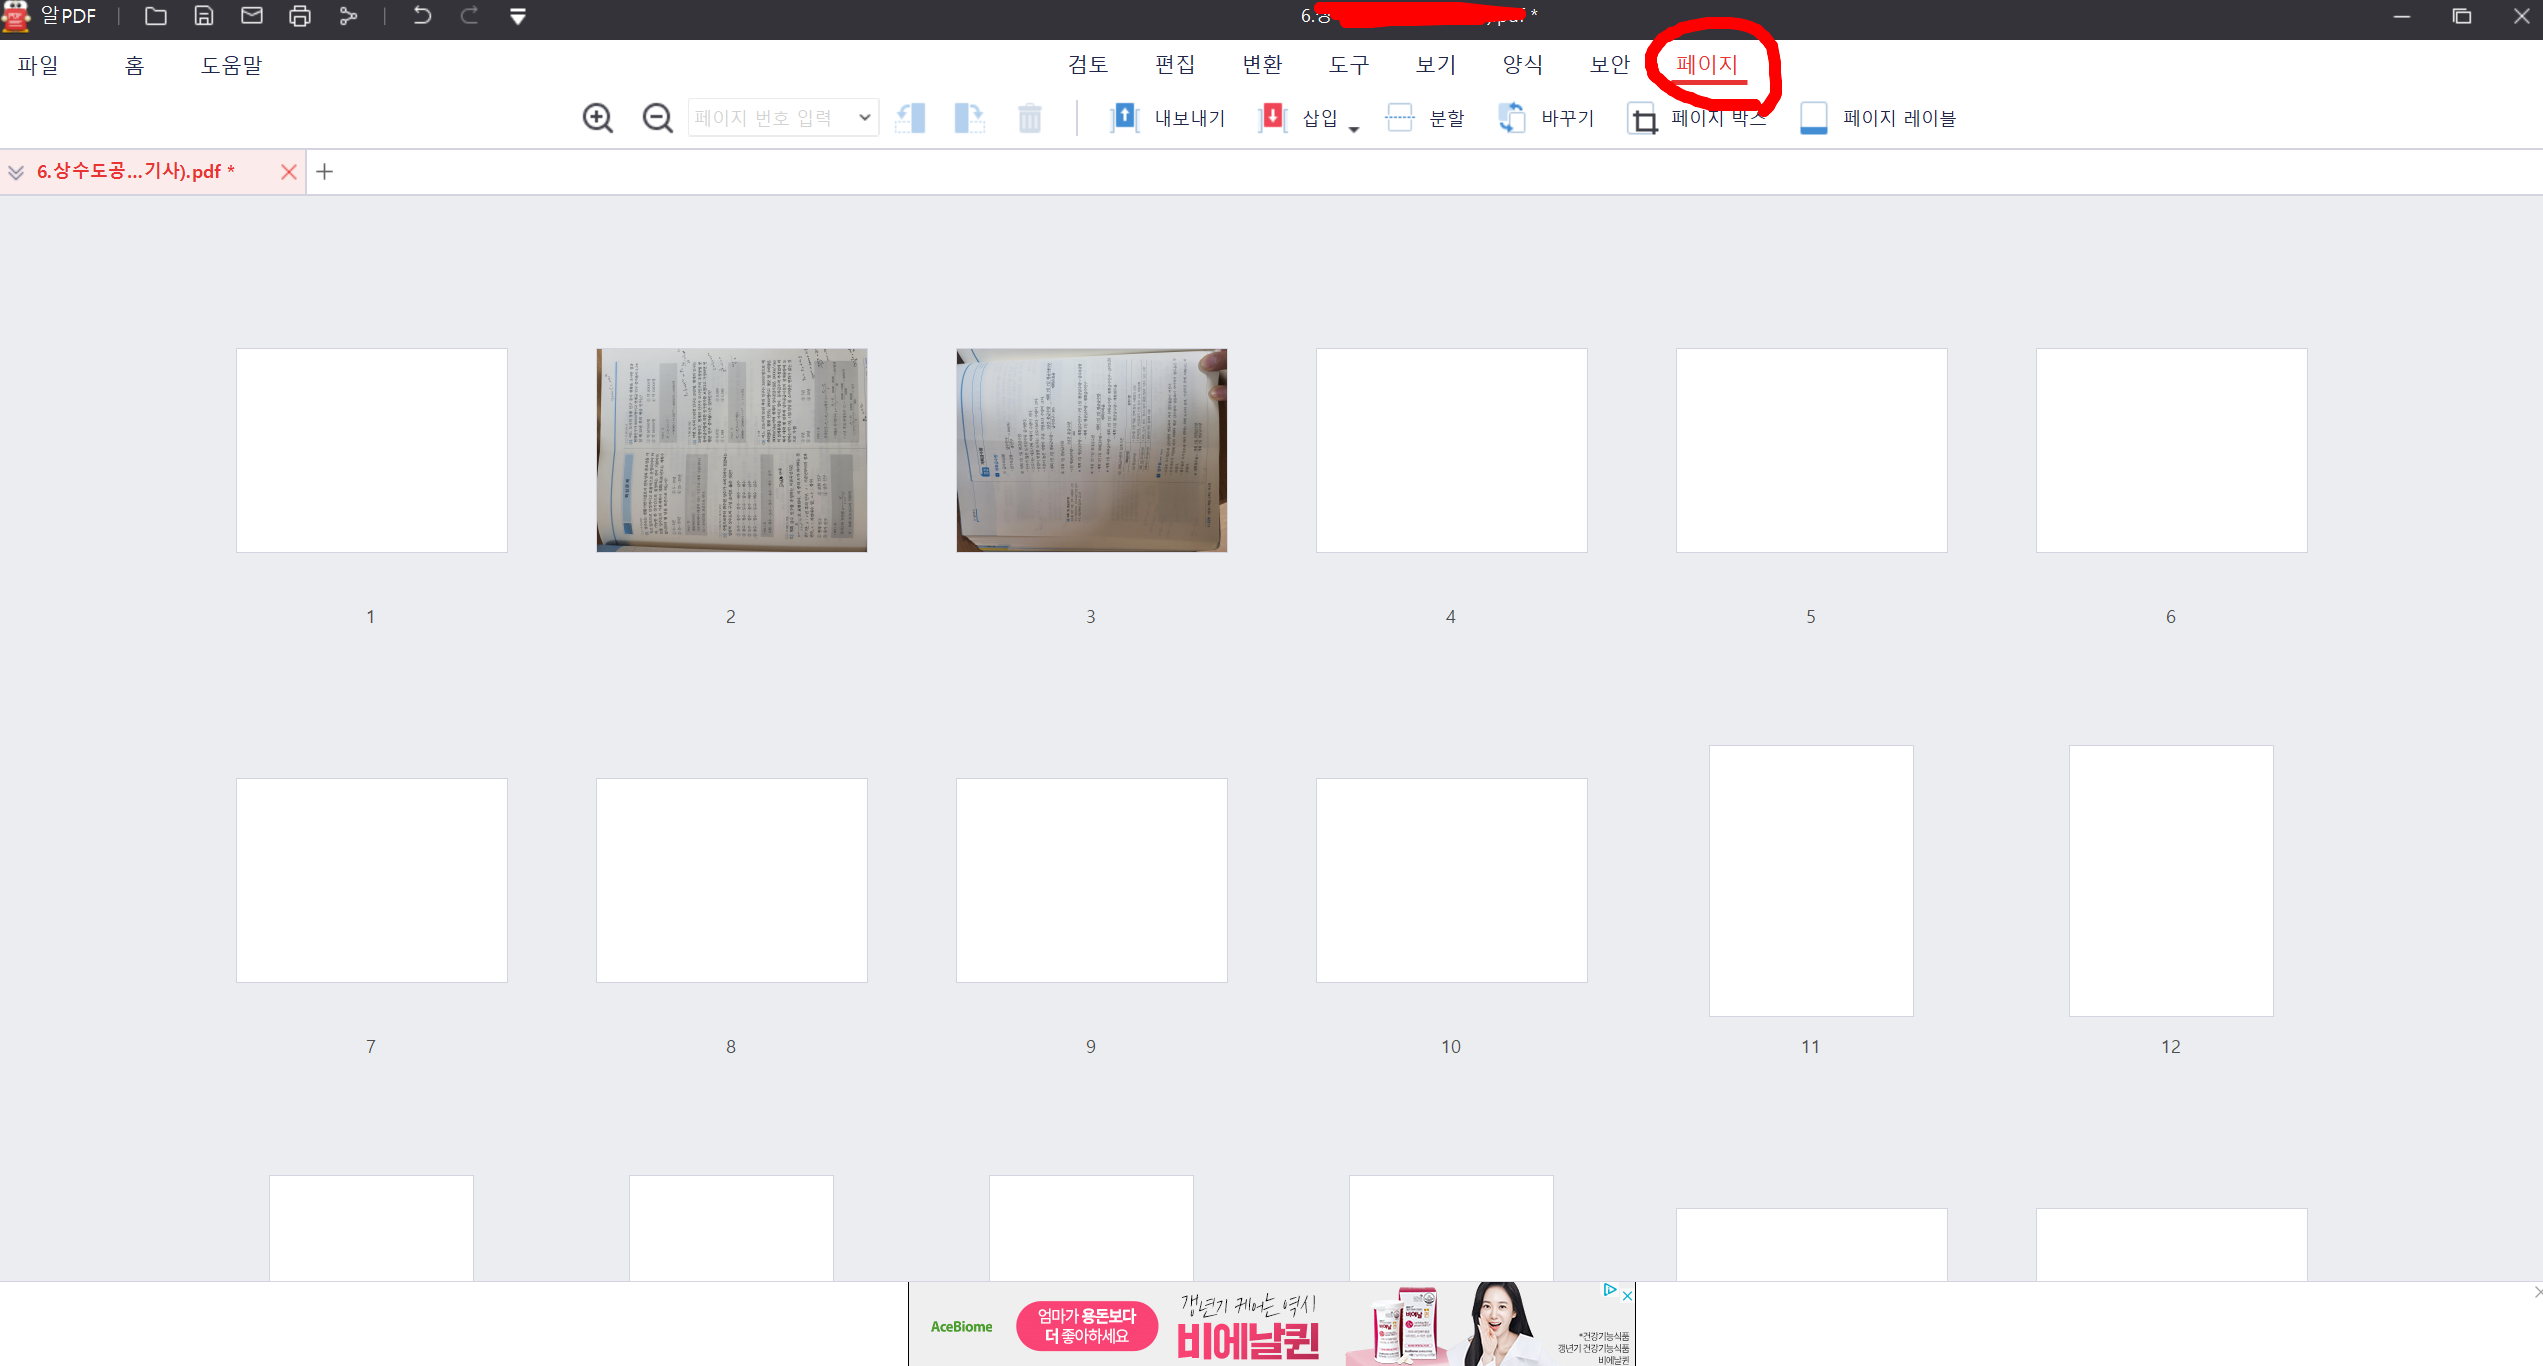Click the 분할 split button
This screenshot has height=1366, width=2543.
[x=1425, y=118]
